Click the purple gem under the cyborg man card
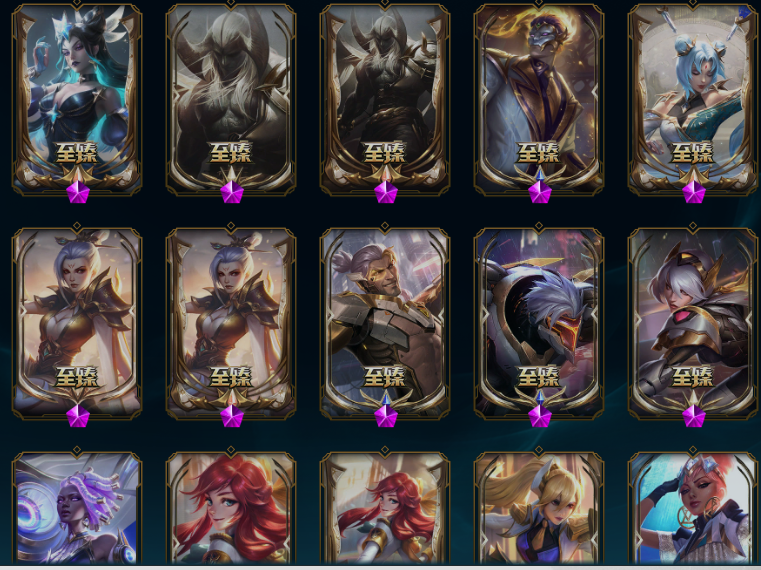761x570 pixels. (x=386, y=416)
